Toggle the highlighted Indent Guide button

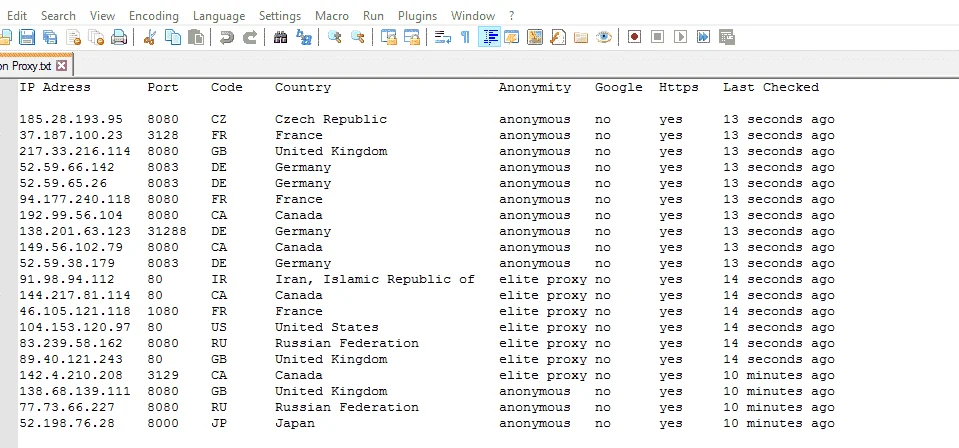pos(489,37)
